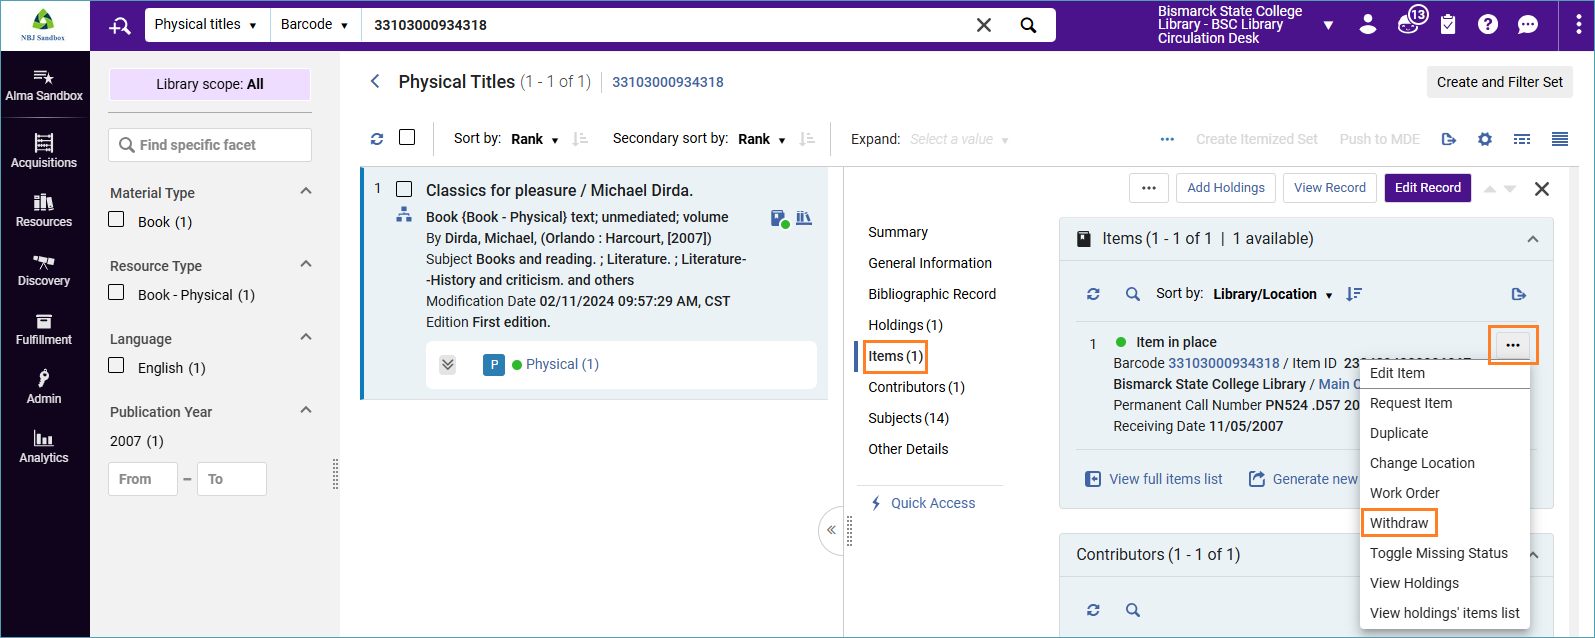Select the checkbox for Classics for pleasure
The height and width of the screenshot is (638, 1595).
pyautogui.click(x=404, y=189)
